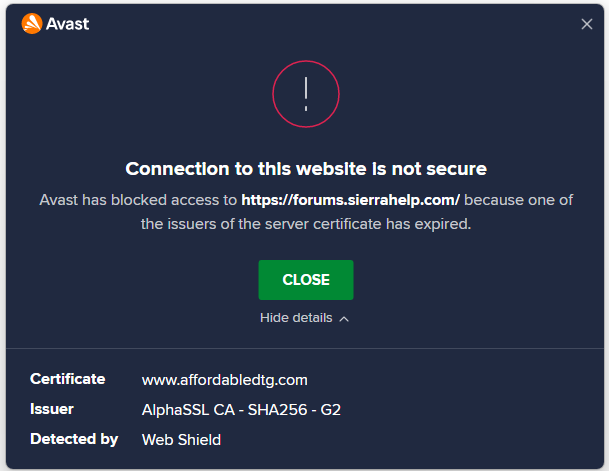Click the AlphaSSL CA - SHA256 - G2 issuer value
Viewport: 609px width, 471px height.
click(241, 410)
